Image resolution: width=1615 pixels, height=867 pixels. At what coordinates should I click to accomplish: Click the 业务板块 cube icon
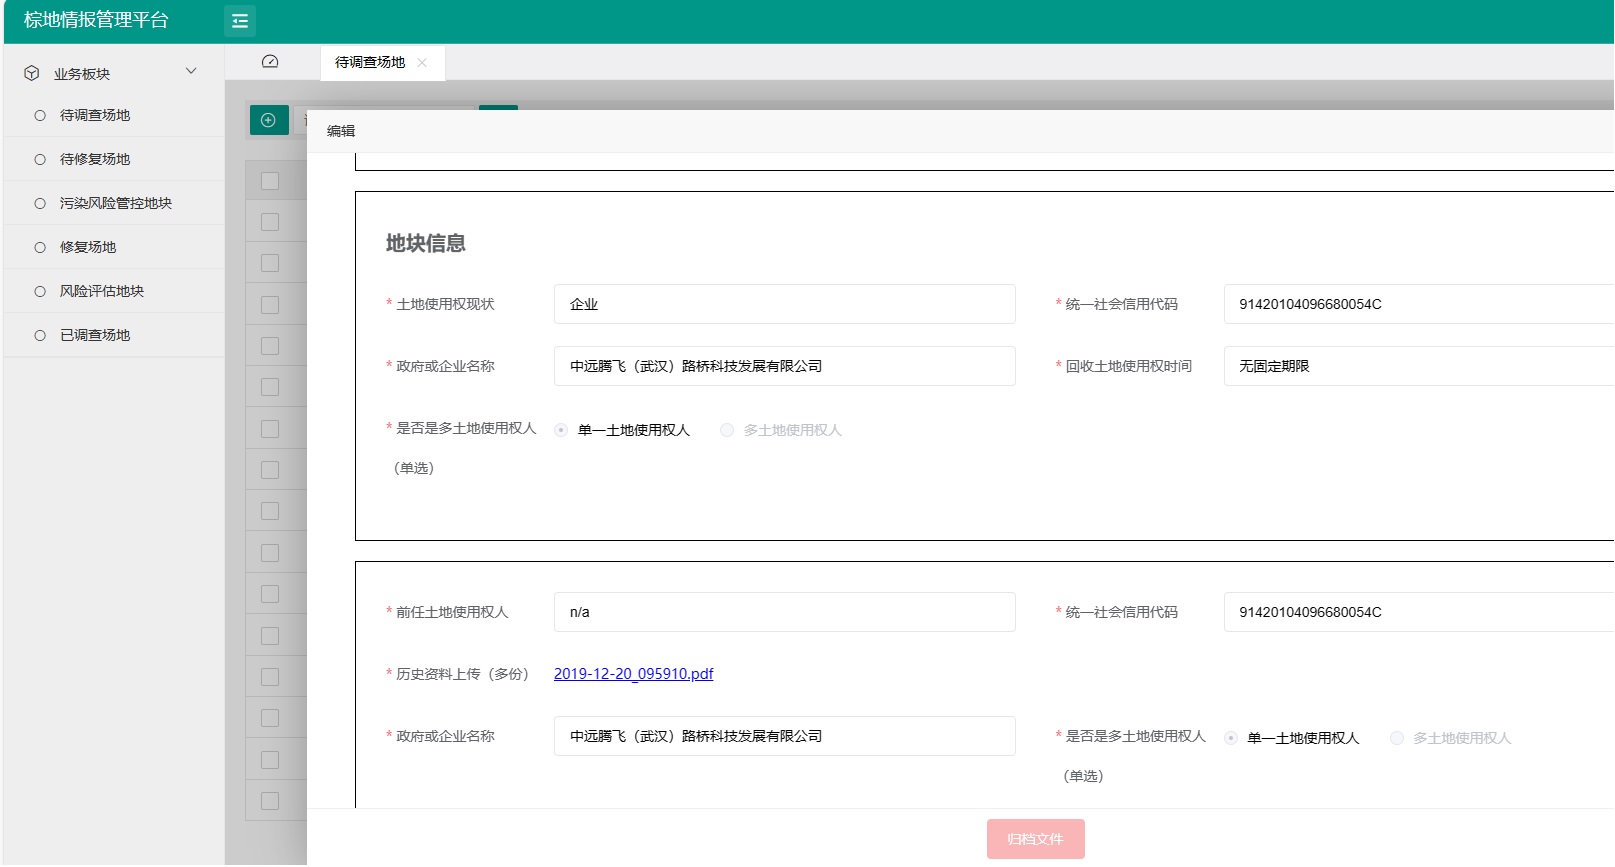click(x=32, y=74)
